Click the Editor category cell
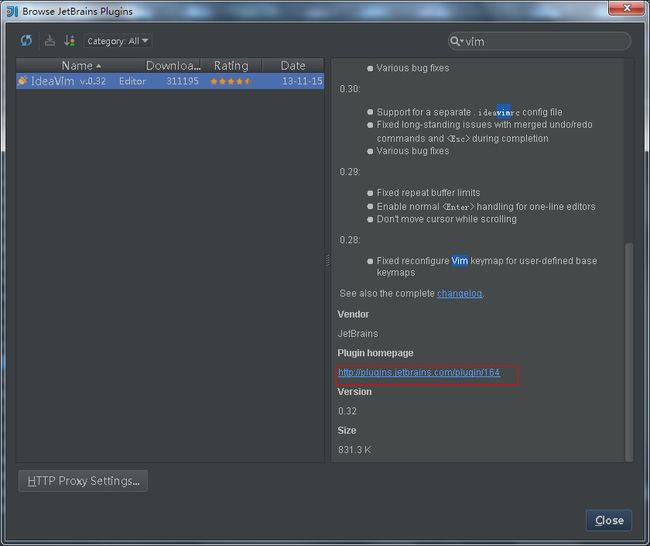 coord(132,81)
